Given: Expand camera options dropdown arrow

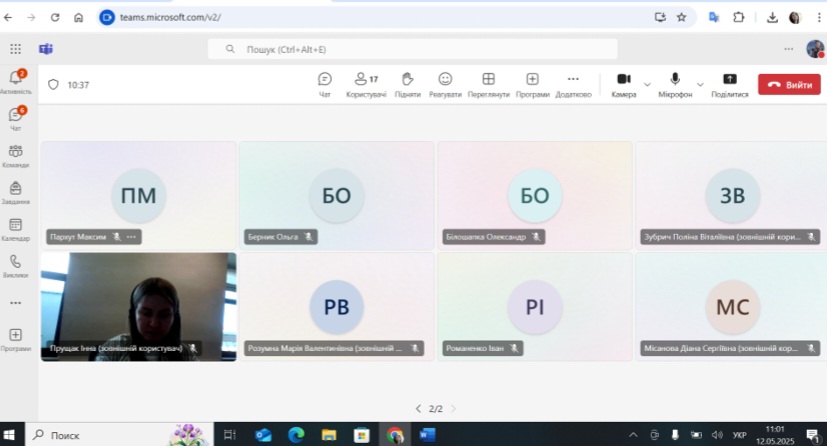Looking at the screenshot, I should click(648, 84).
